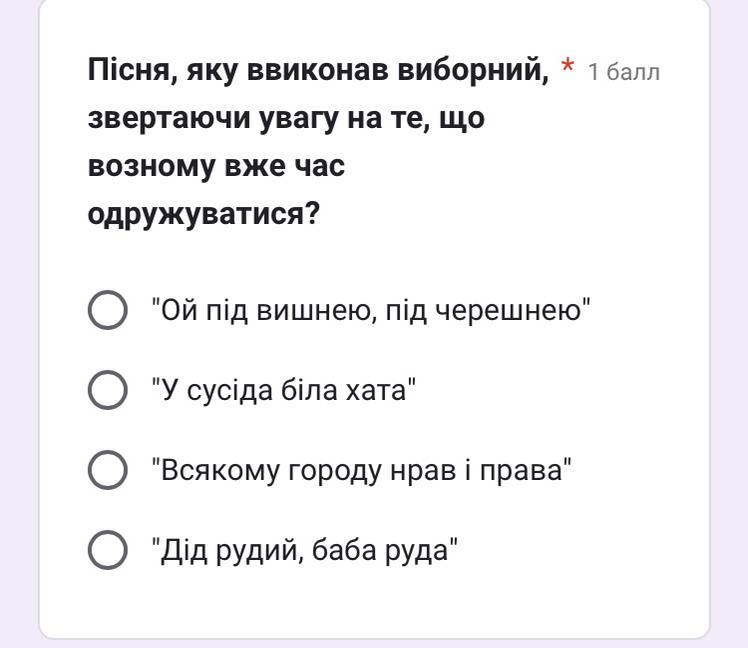Click the question line "звертаючи увагу на те, що"
The width and height of the screenshot is (748, 648).
(286, 118)
